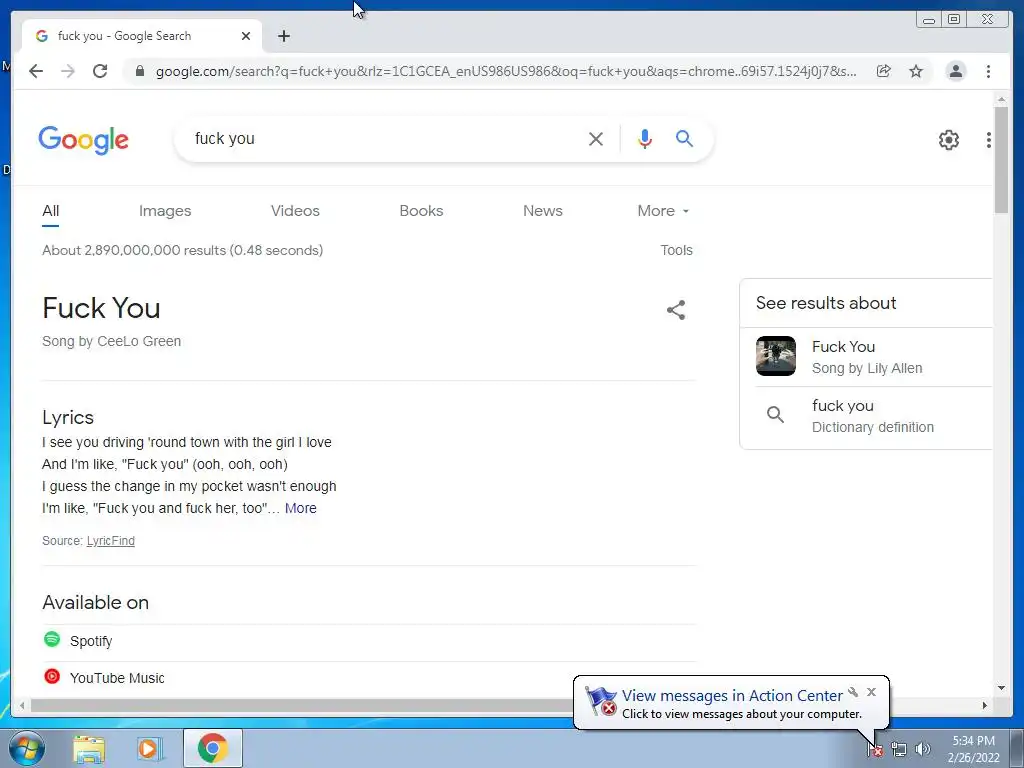Click the Chrome address bar URL

coord(505,71)
